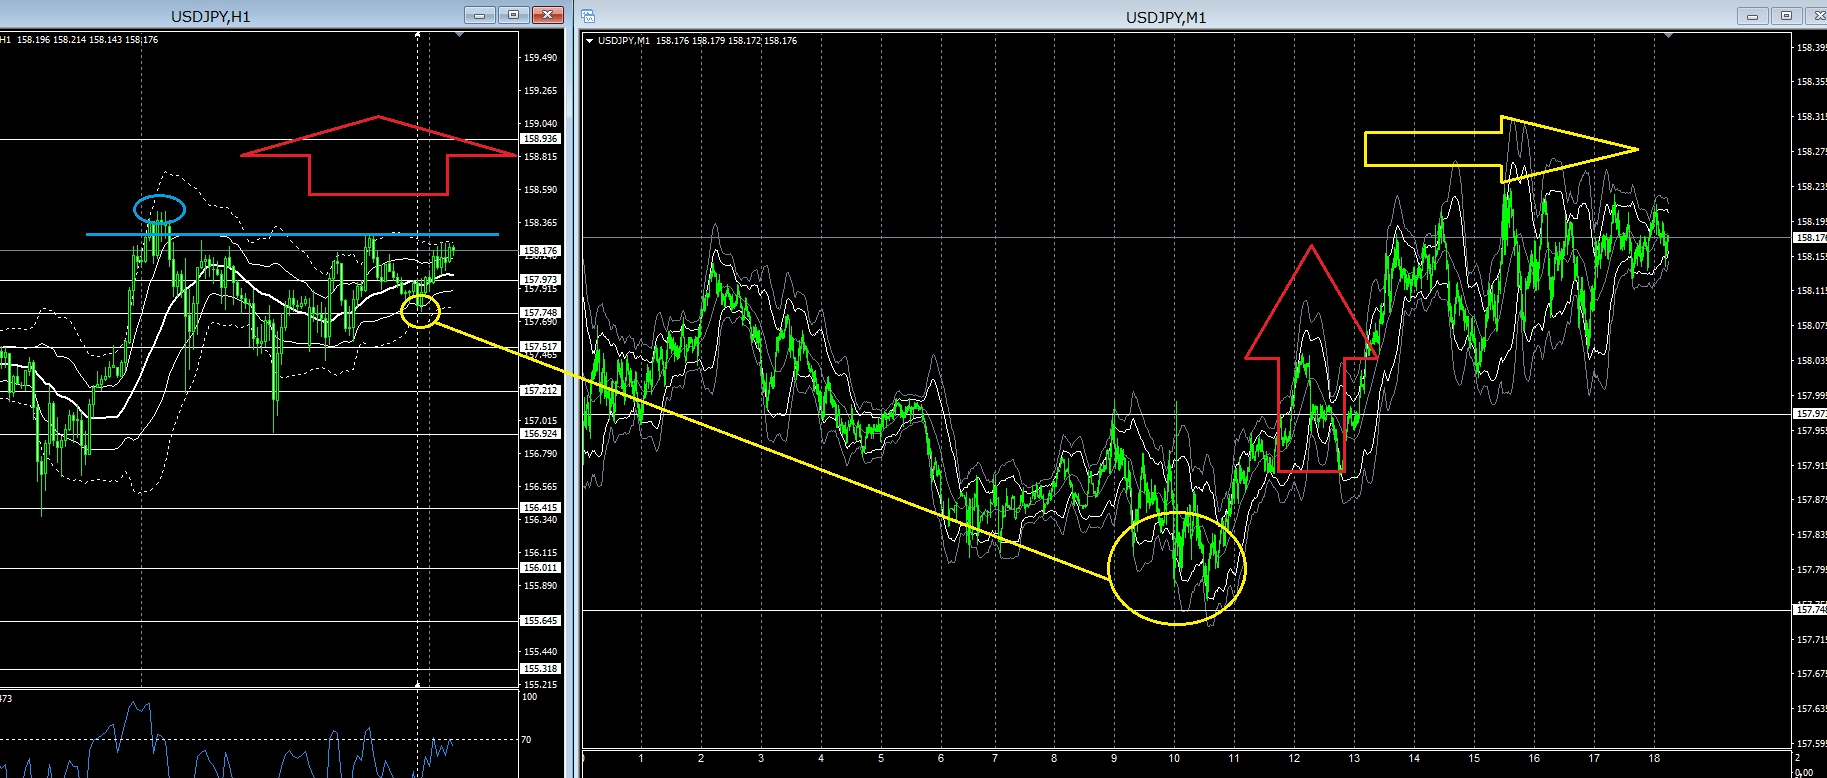The width and height of the screenshot is (1827, 778).
Task: Click the 157.748 line price label on the H1 axis
Action: [x=540, y=313]
